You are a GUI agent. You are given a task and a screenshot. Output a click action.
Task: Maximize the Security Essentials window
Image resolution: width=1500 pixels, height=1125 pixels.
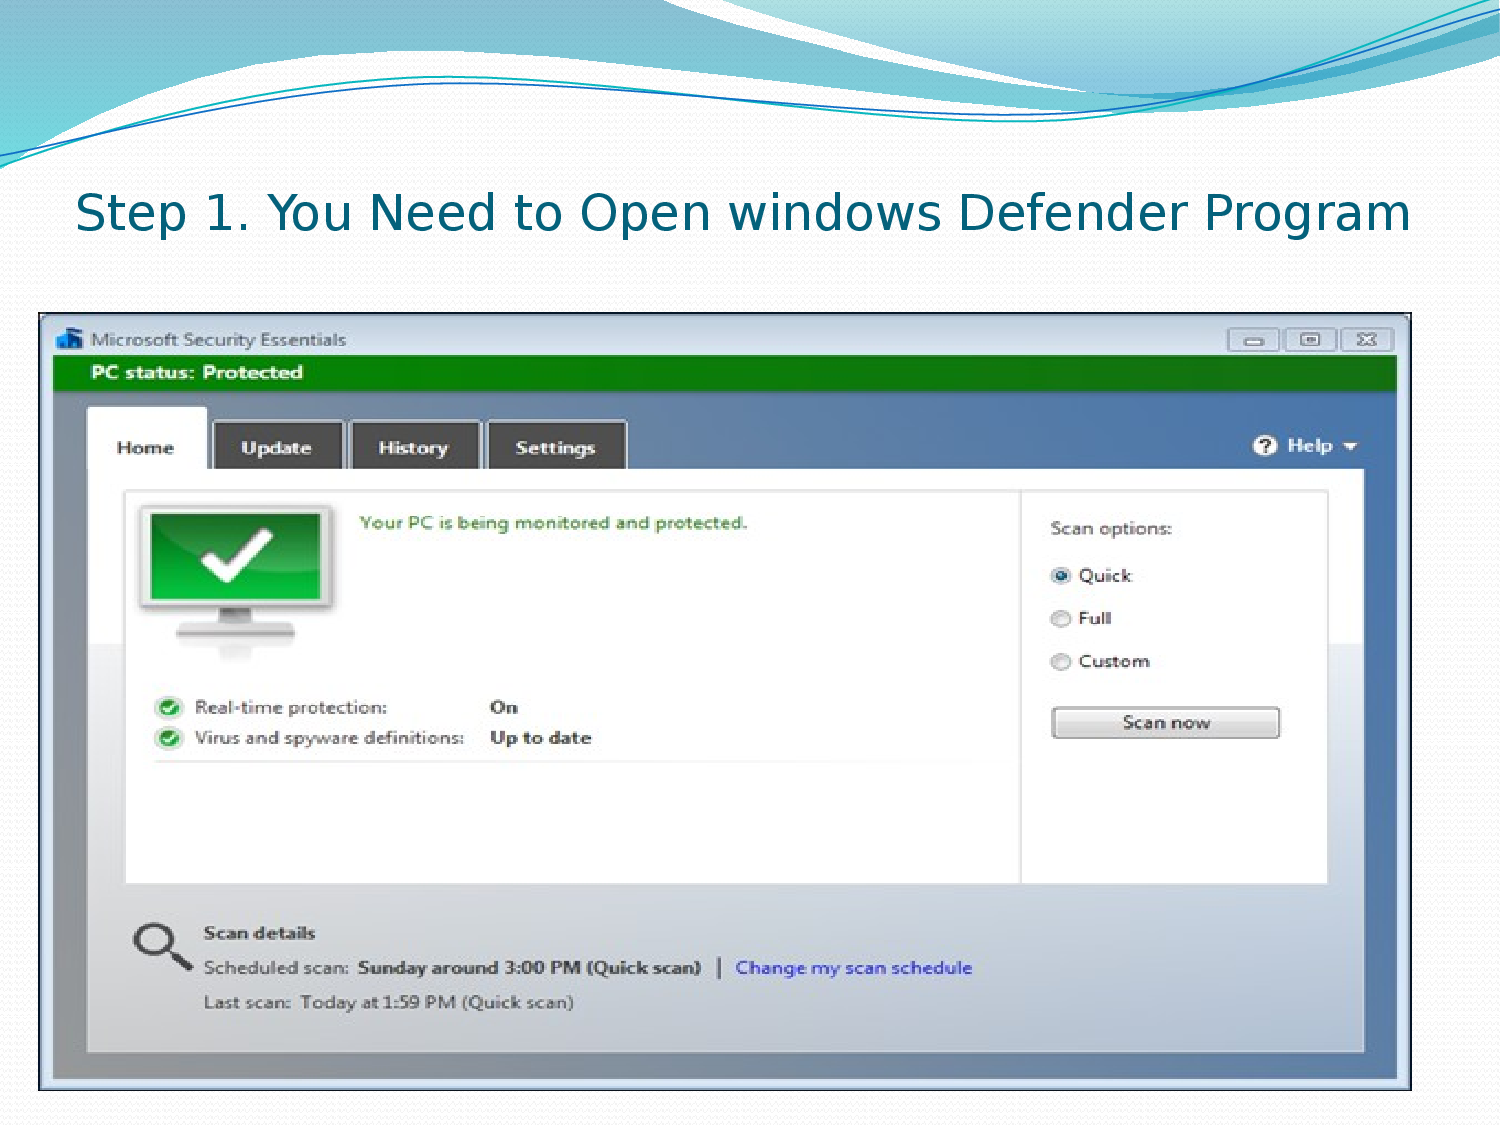pyautogui.click(x=1310, y=340)
